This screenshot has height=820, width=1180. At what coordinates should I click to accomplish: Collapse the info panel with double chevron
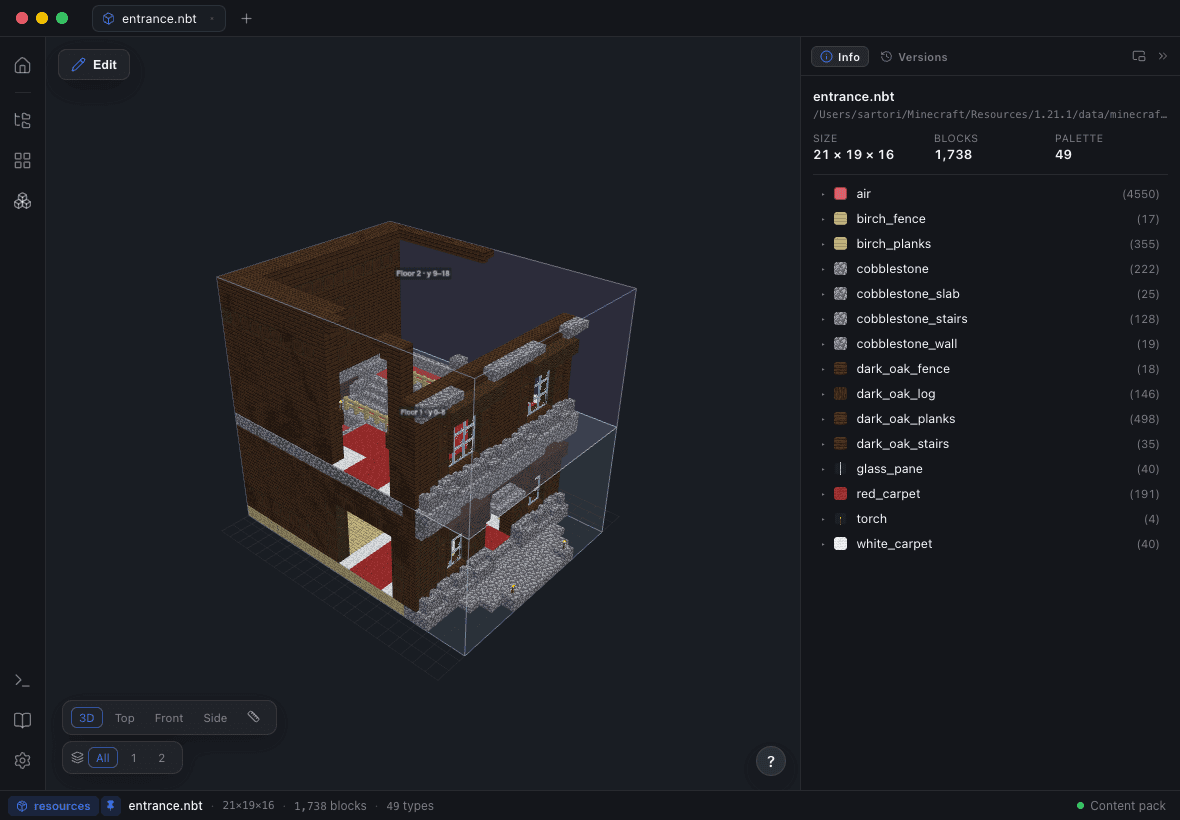1163,56
